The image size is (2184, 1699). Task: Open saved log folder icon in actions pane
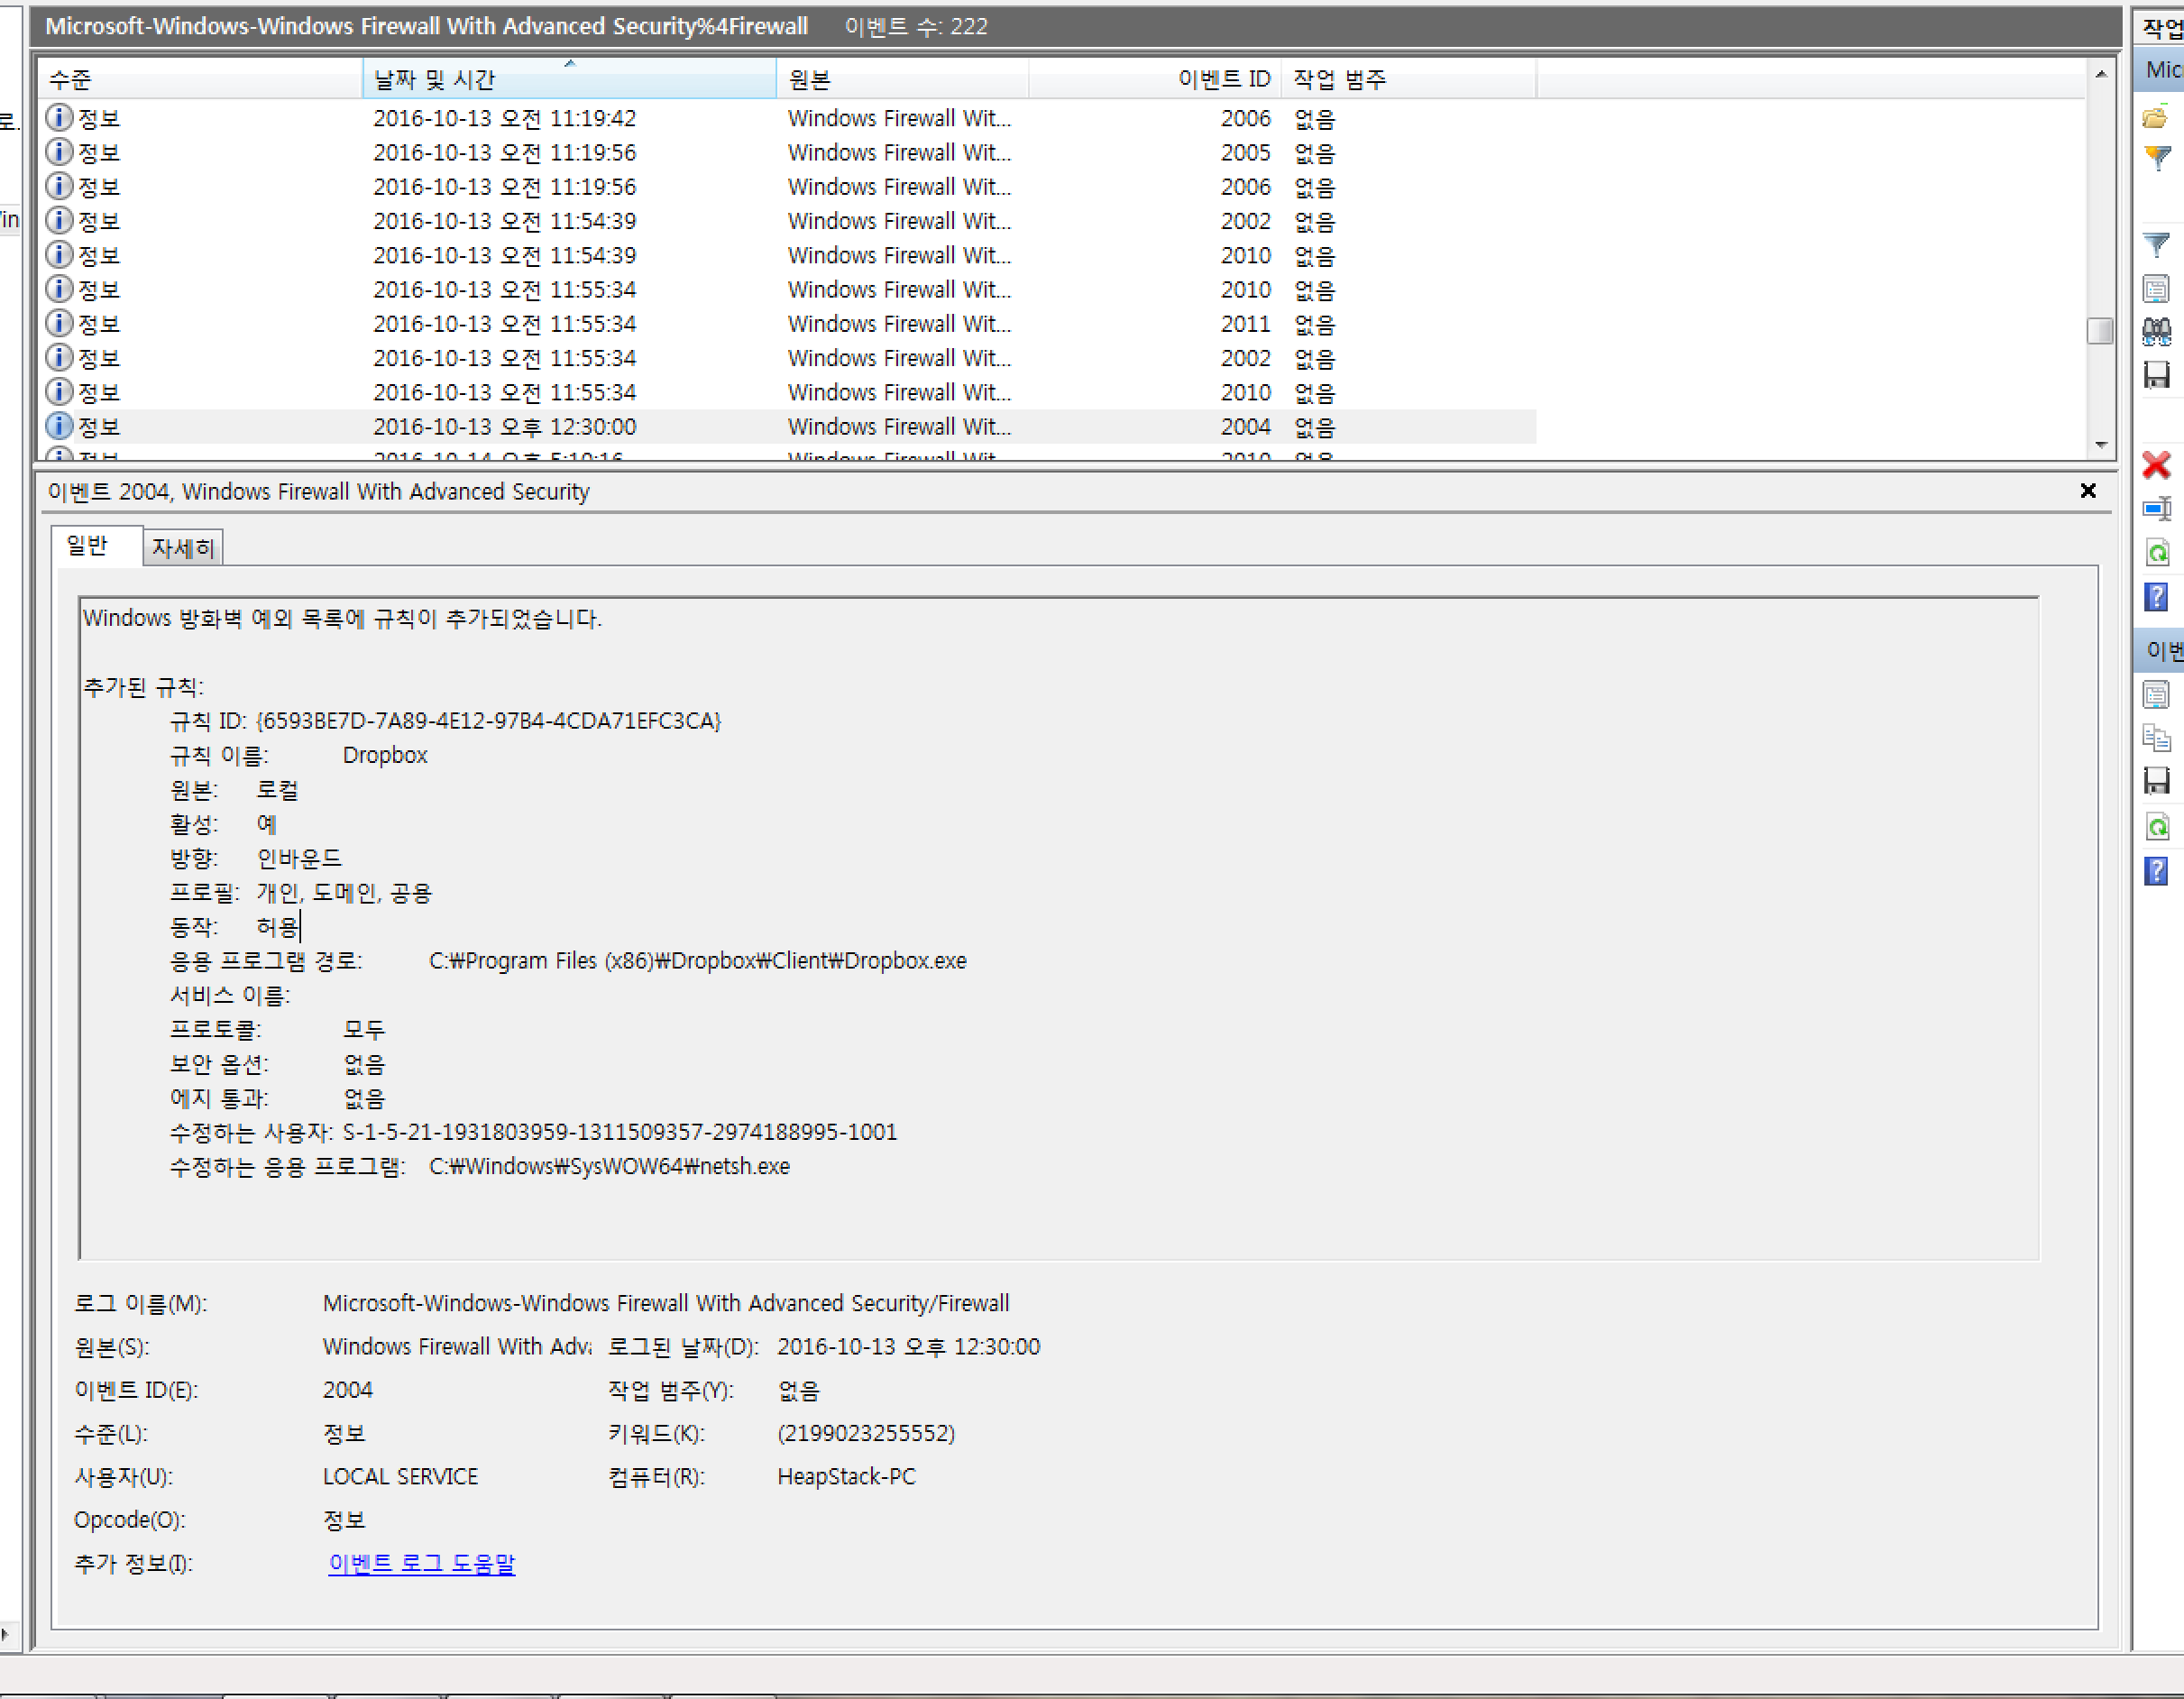tap(2156, 118)
